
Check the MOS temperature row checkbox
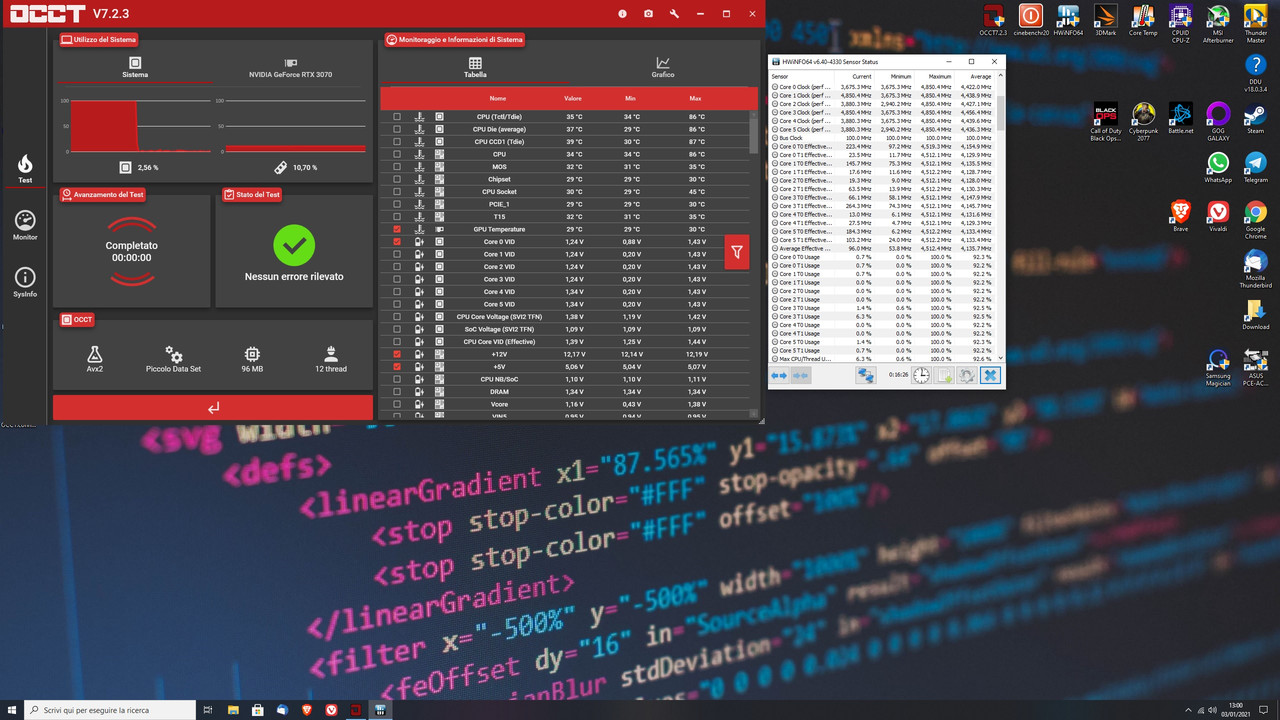(397, 167)
